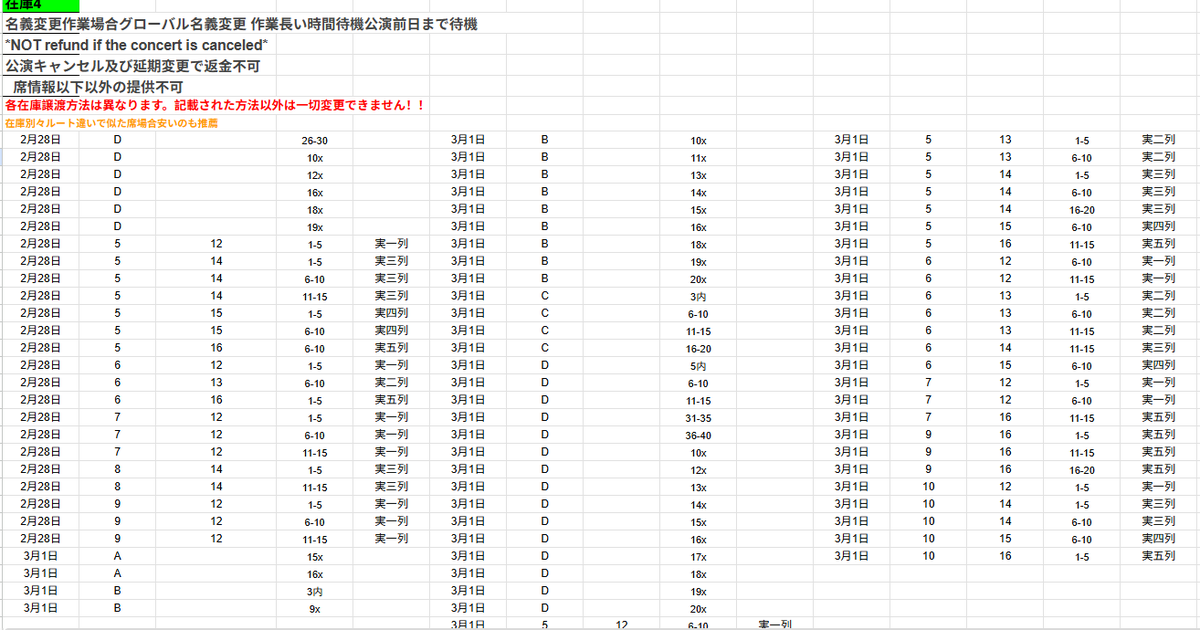
Task: Select the green 在庫4 header cell
Action: pyautogui.click(x=41, y=5)
